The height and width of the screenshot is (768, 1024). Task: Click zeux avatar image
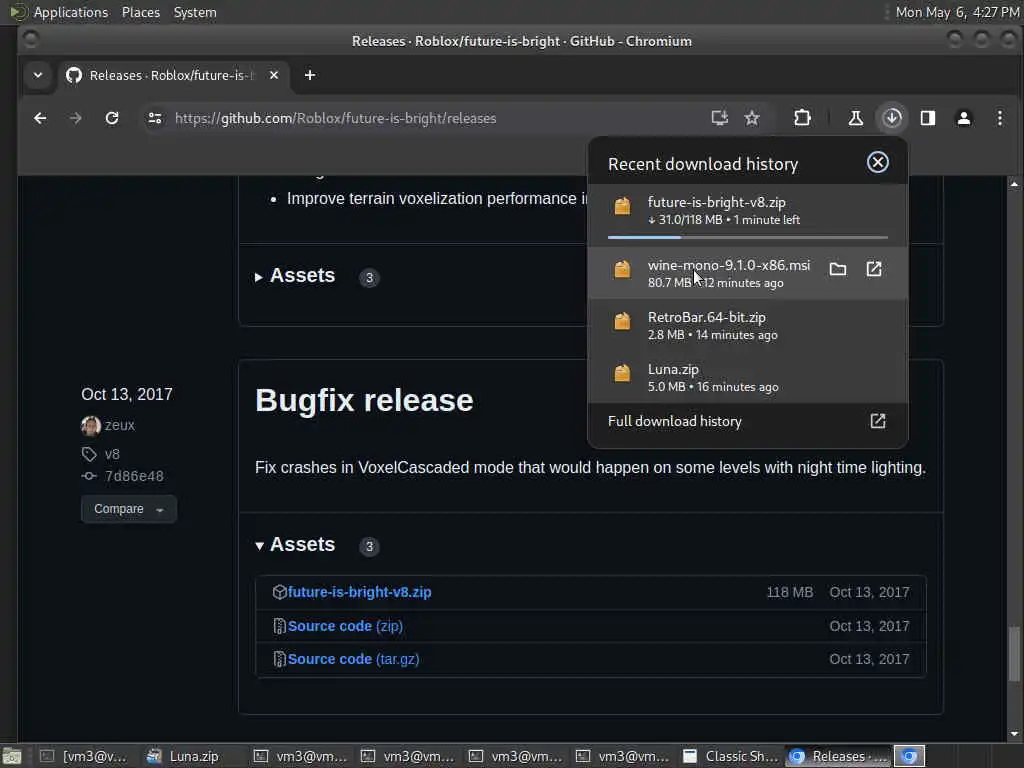point(90,425)
